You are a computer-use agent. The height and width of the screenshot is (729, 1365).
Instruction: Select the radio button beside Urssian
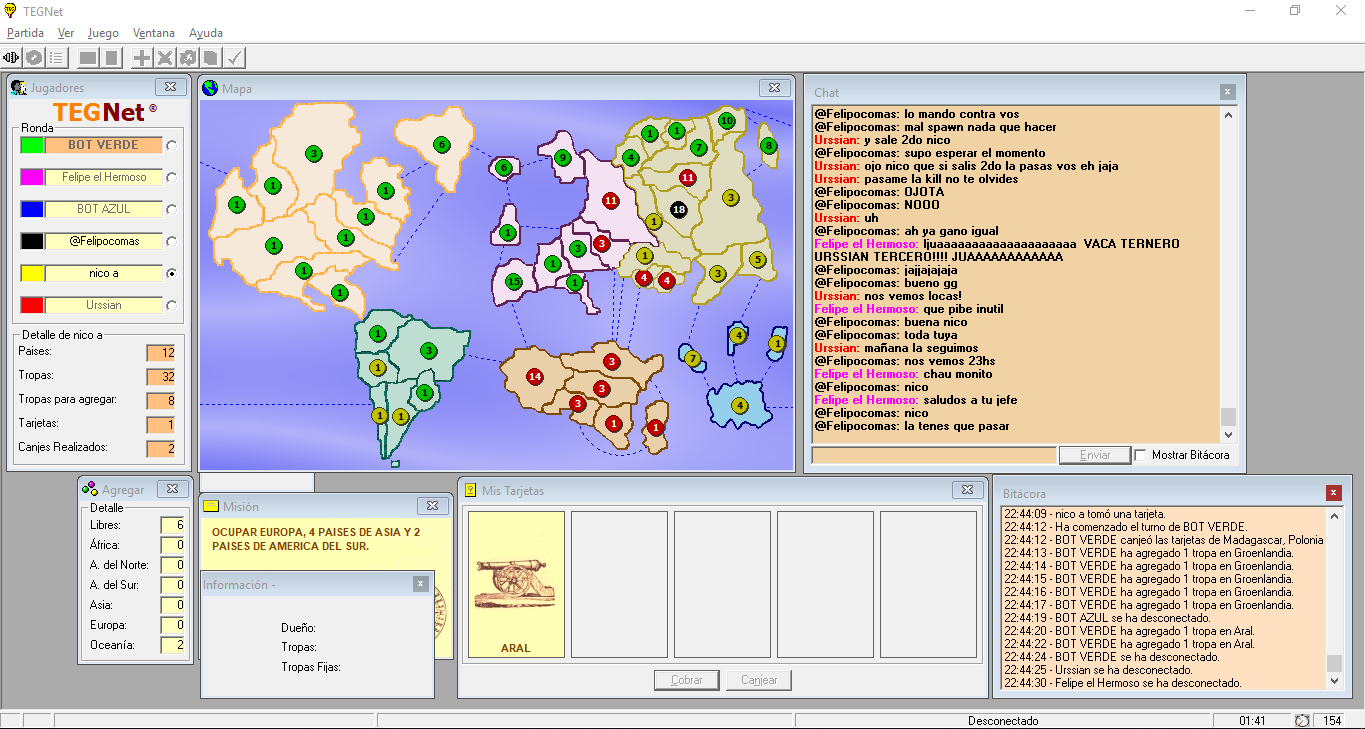pos(172,306)
